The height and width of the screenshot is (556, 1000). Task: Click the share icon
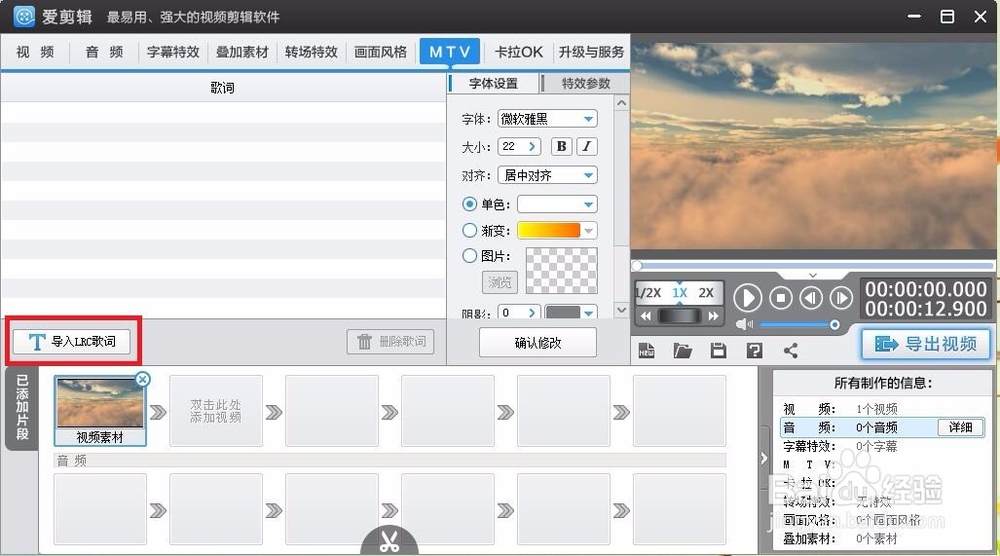coord(790,350)
